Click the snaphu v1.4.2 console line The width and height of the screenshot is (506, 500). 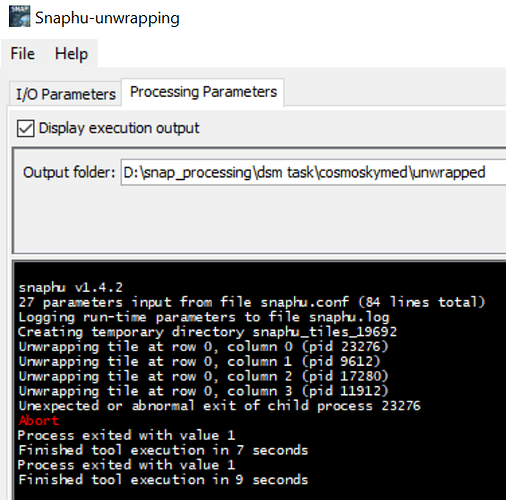point(70,287)
